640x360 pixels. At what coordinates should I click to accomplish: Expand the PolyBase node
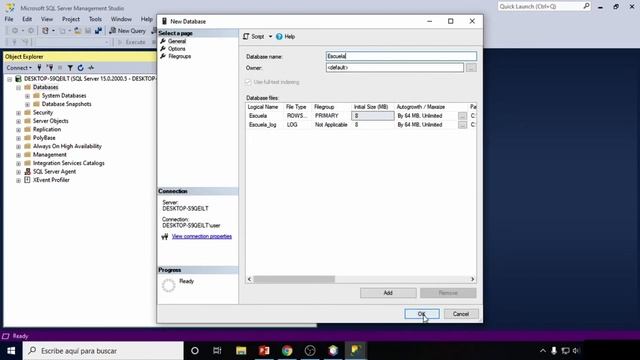click(18, 138)
